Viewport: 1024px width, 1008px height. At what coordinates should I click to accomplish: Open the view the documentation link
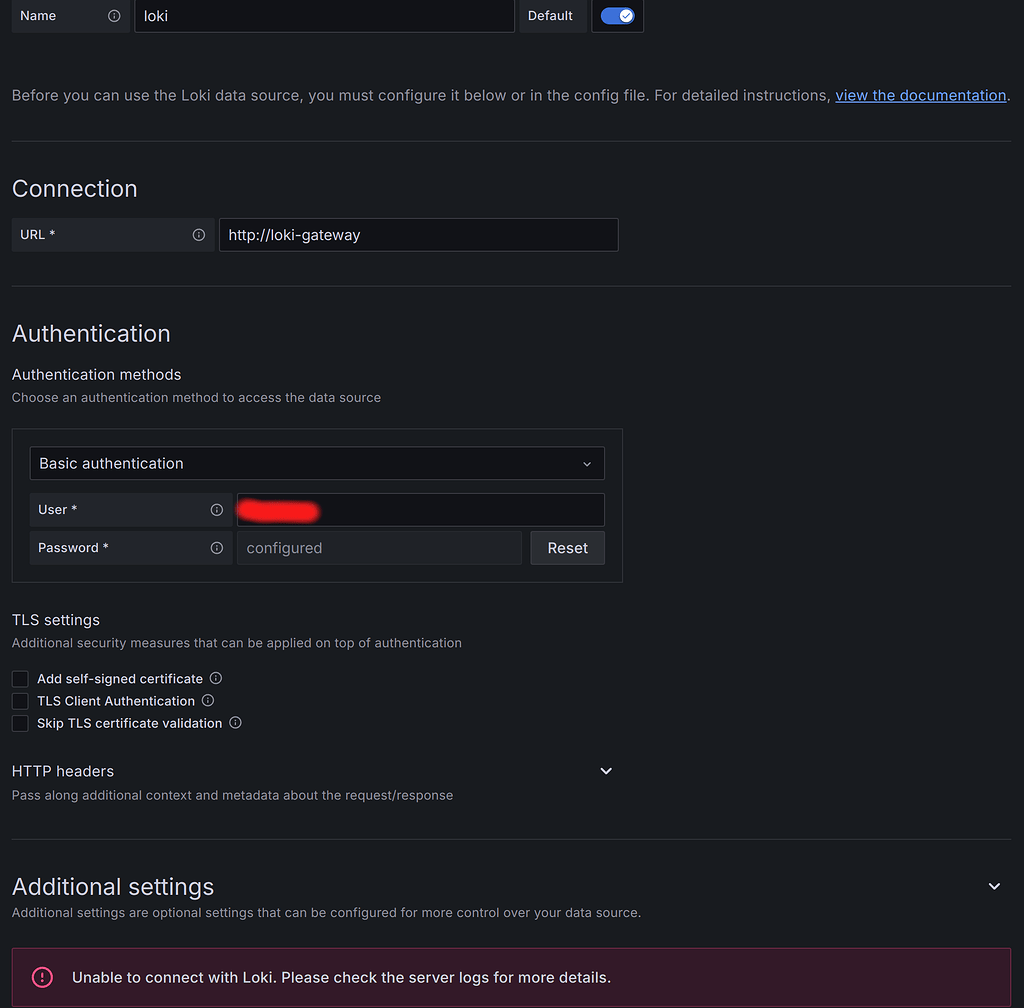point(920,95)
